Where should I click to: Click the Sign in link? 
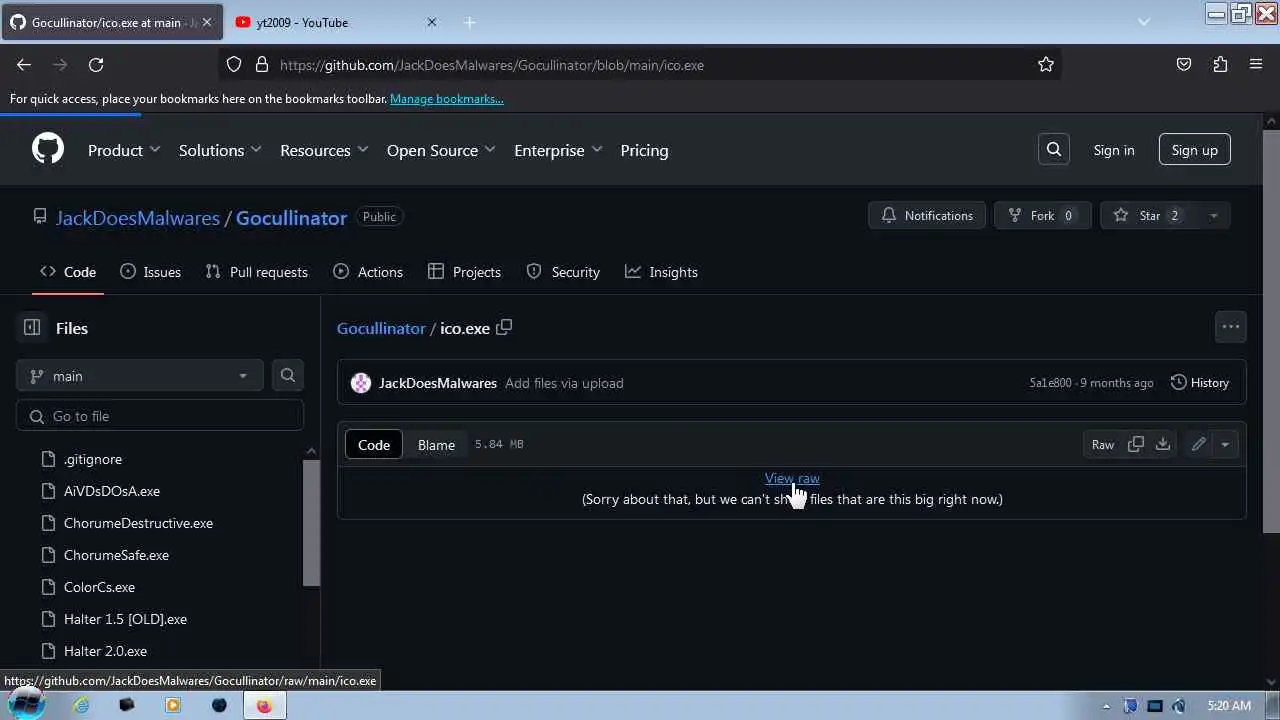pos(1114,150)
